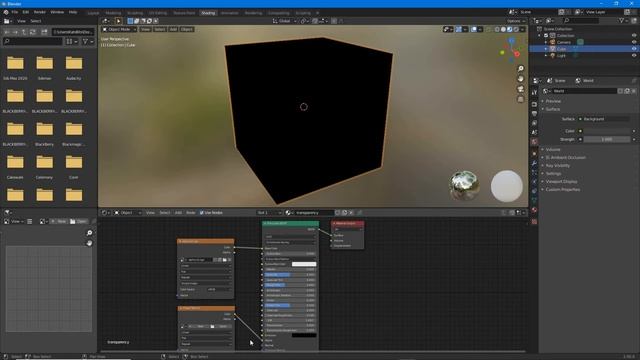
Task: Click the select box tool icon in viewport header
Action: pyautogui.click(x=130, y=21)
